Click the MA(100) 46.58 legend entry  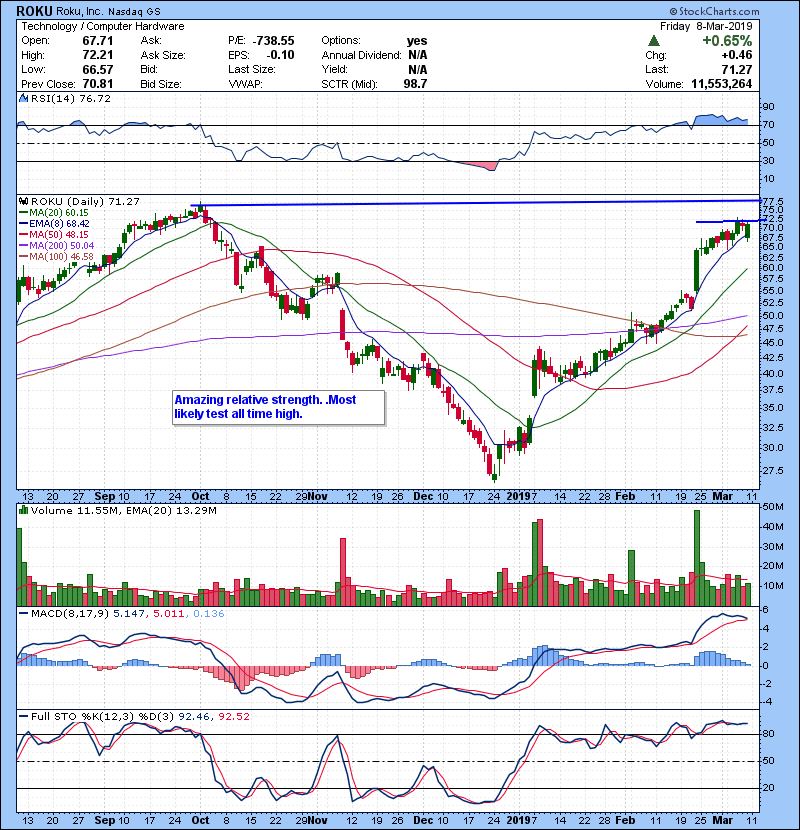56,257
